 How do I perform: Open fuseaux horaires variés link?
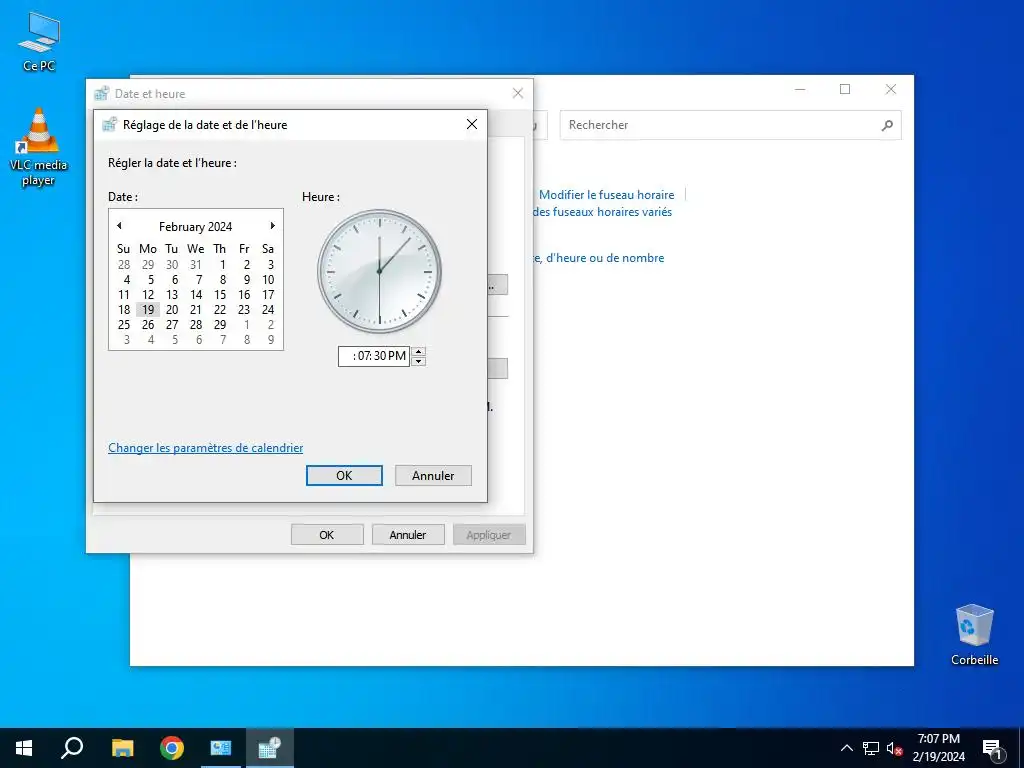click(601, 212)
